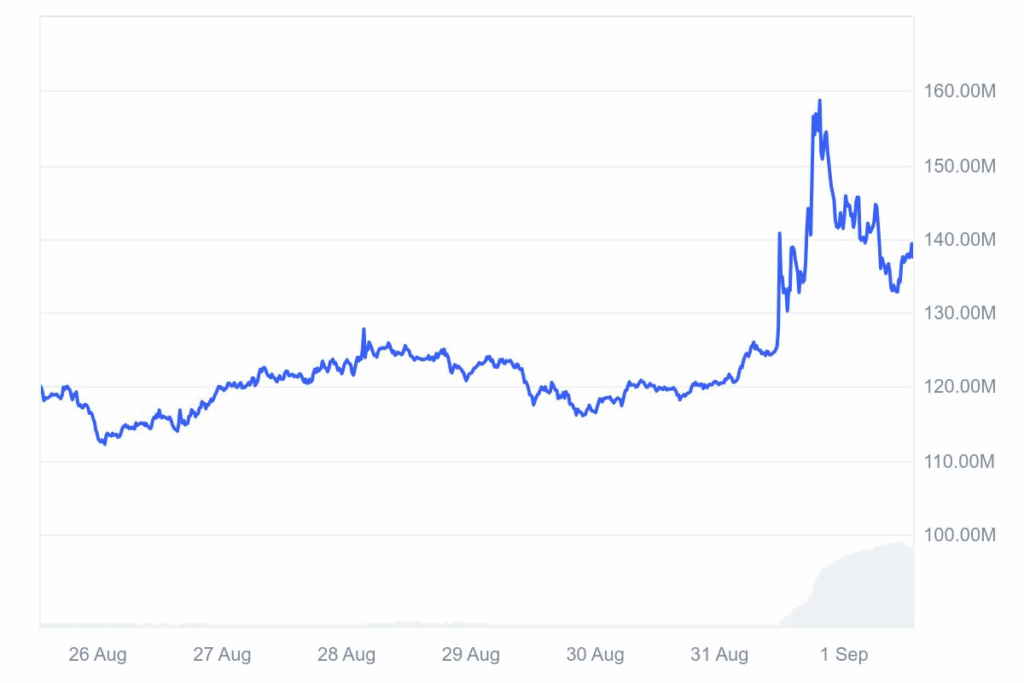Click the 30 Aug date label
The image size is (1024, 683).
click(595, 654)
